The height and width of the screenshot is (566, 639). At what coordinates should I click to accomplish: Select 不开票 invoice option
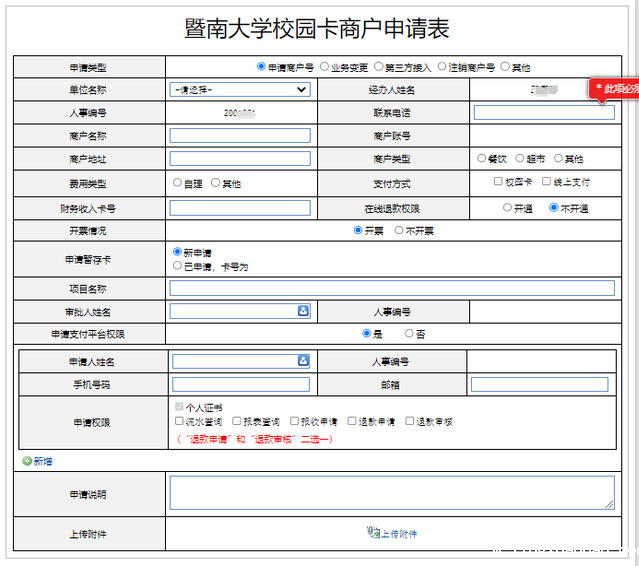(399, 230)
